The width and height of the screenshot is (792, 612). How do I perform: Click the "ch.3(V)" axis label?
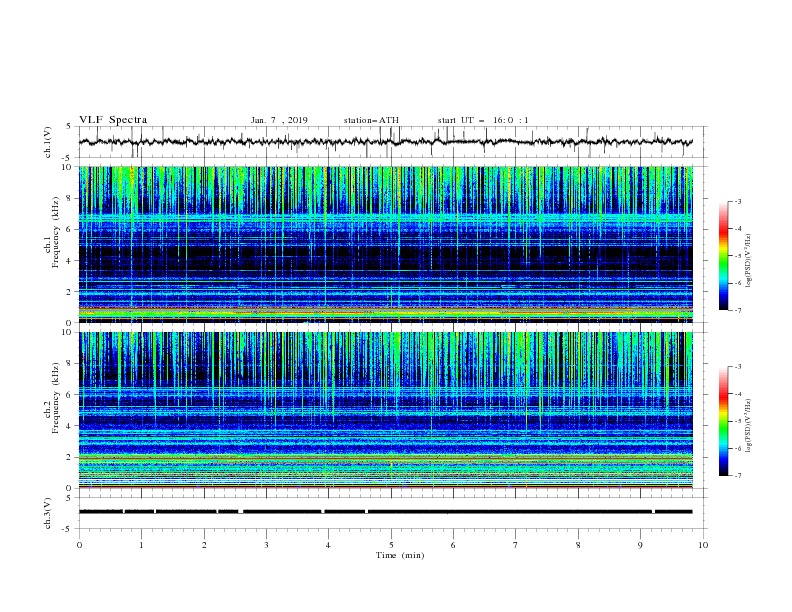48,513
